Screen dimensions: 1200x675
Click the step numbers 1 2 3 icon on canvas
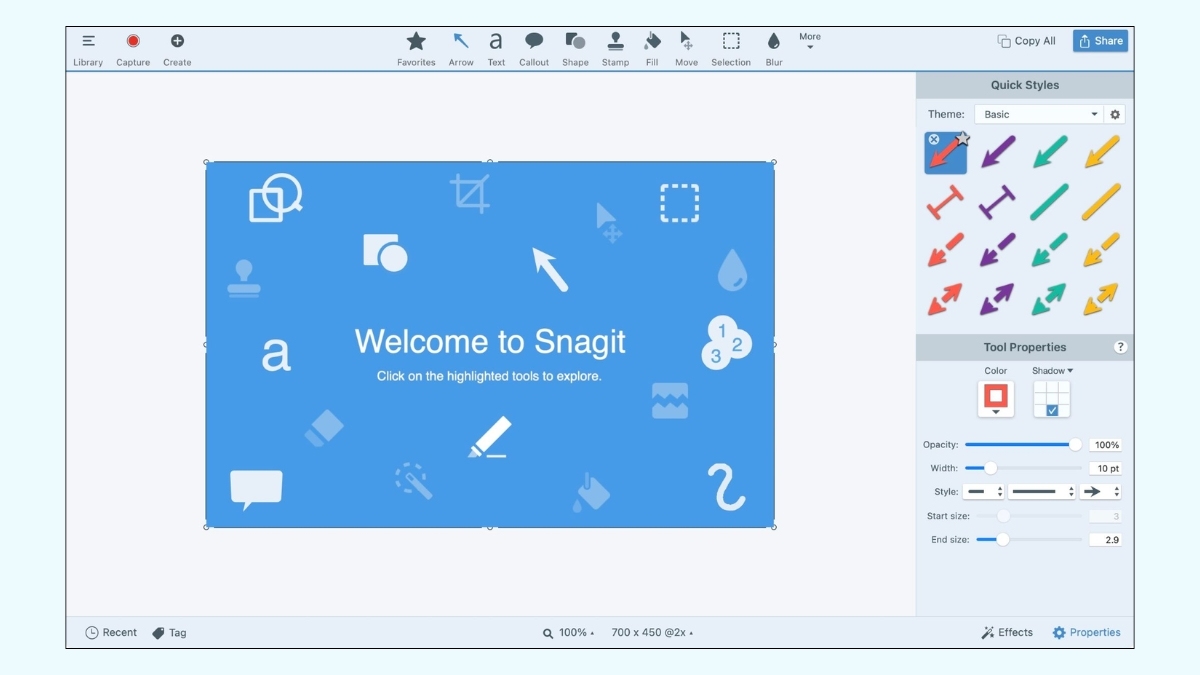tap(727, 342)
